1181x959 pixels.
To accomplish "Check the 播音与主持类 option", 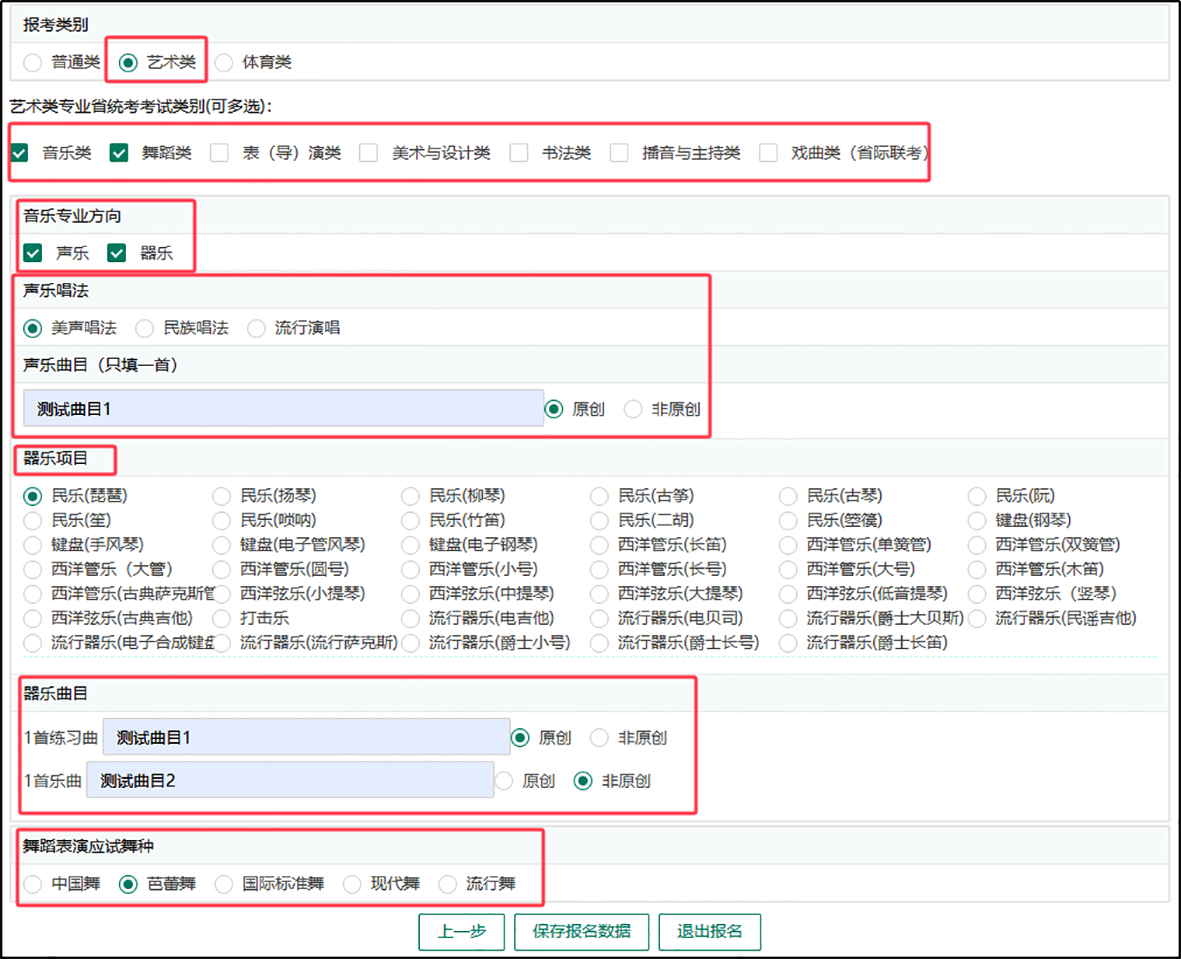I will click(619, 153).
